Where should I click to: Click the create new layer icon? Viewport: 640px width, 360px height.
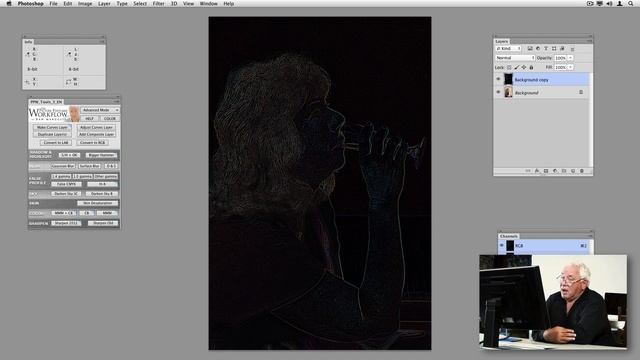point(573,171)
